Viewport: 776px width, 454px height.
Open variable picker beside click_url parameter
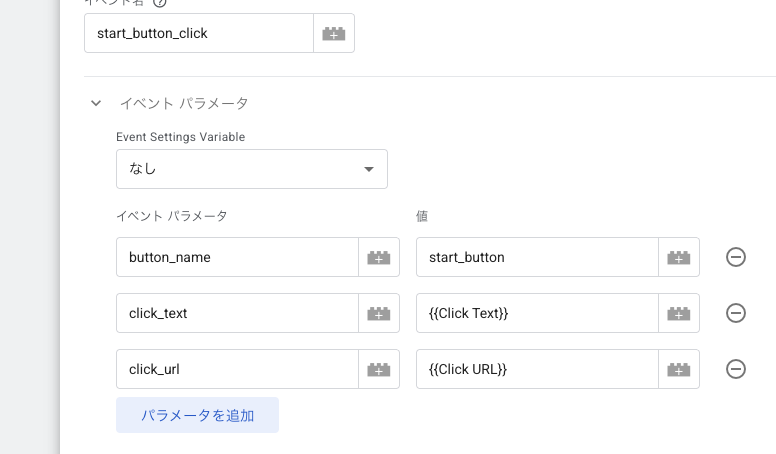pos(379,369)
